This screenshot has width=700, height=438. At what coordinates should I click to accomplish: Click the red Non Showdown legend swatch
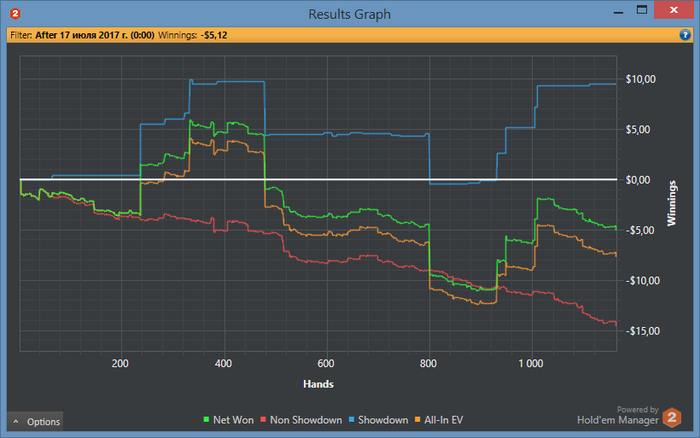coord(263,420)
